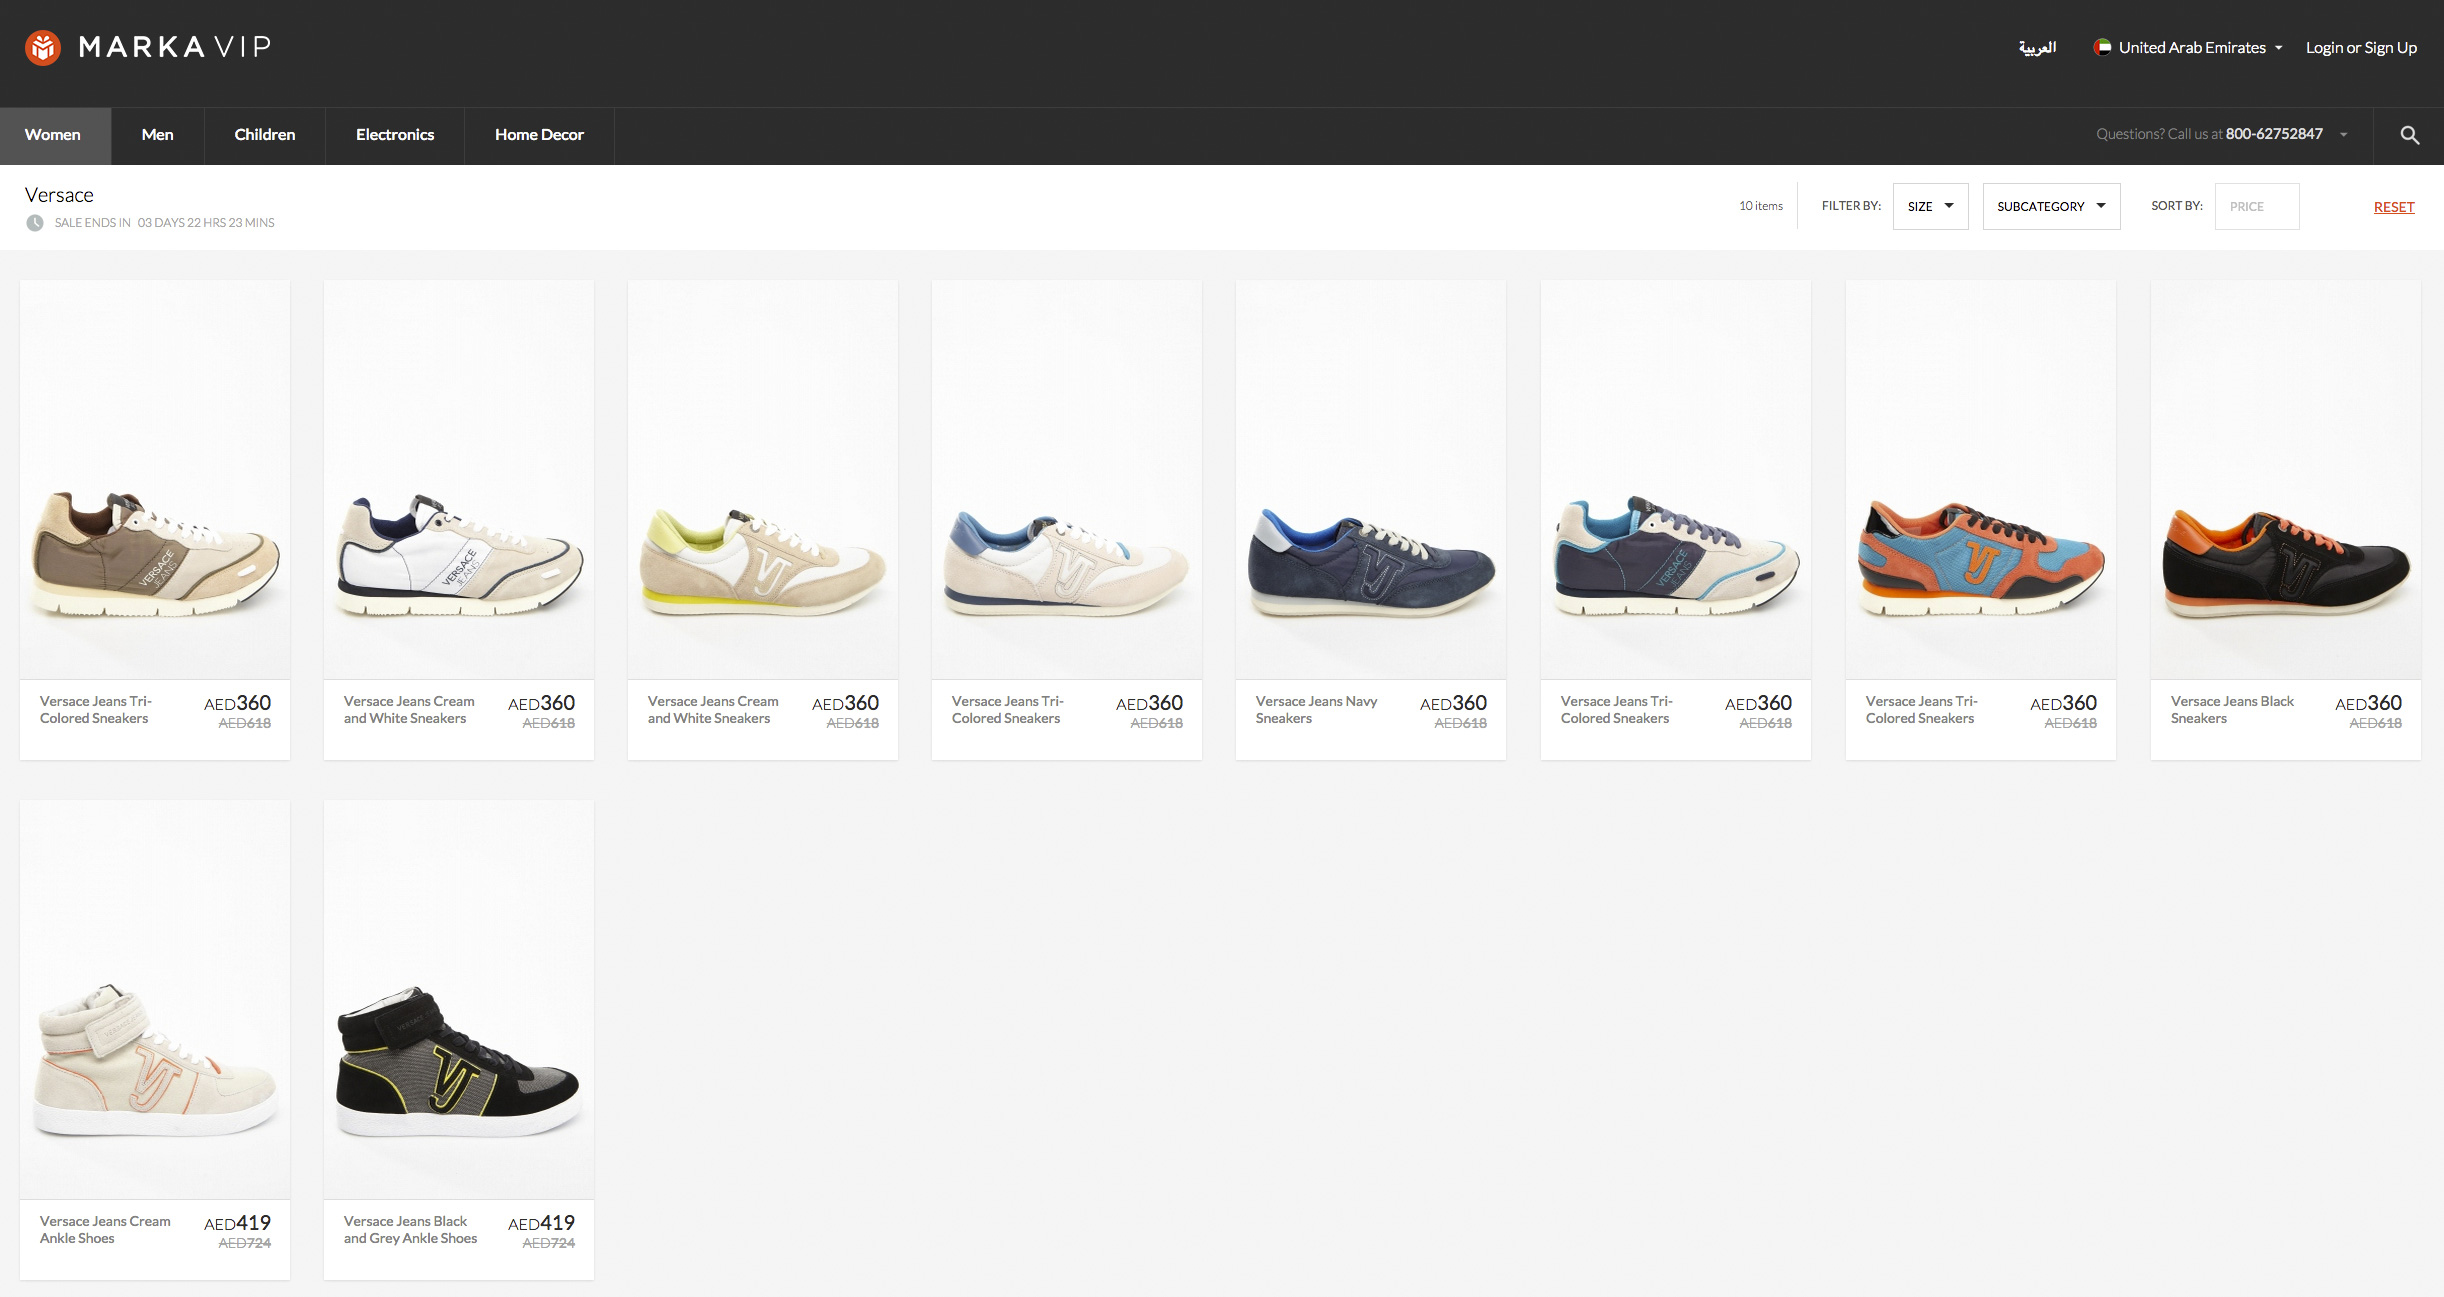2444x1297 pixels.
Task: Open the Men category tab
Action: click(157, 135)
